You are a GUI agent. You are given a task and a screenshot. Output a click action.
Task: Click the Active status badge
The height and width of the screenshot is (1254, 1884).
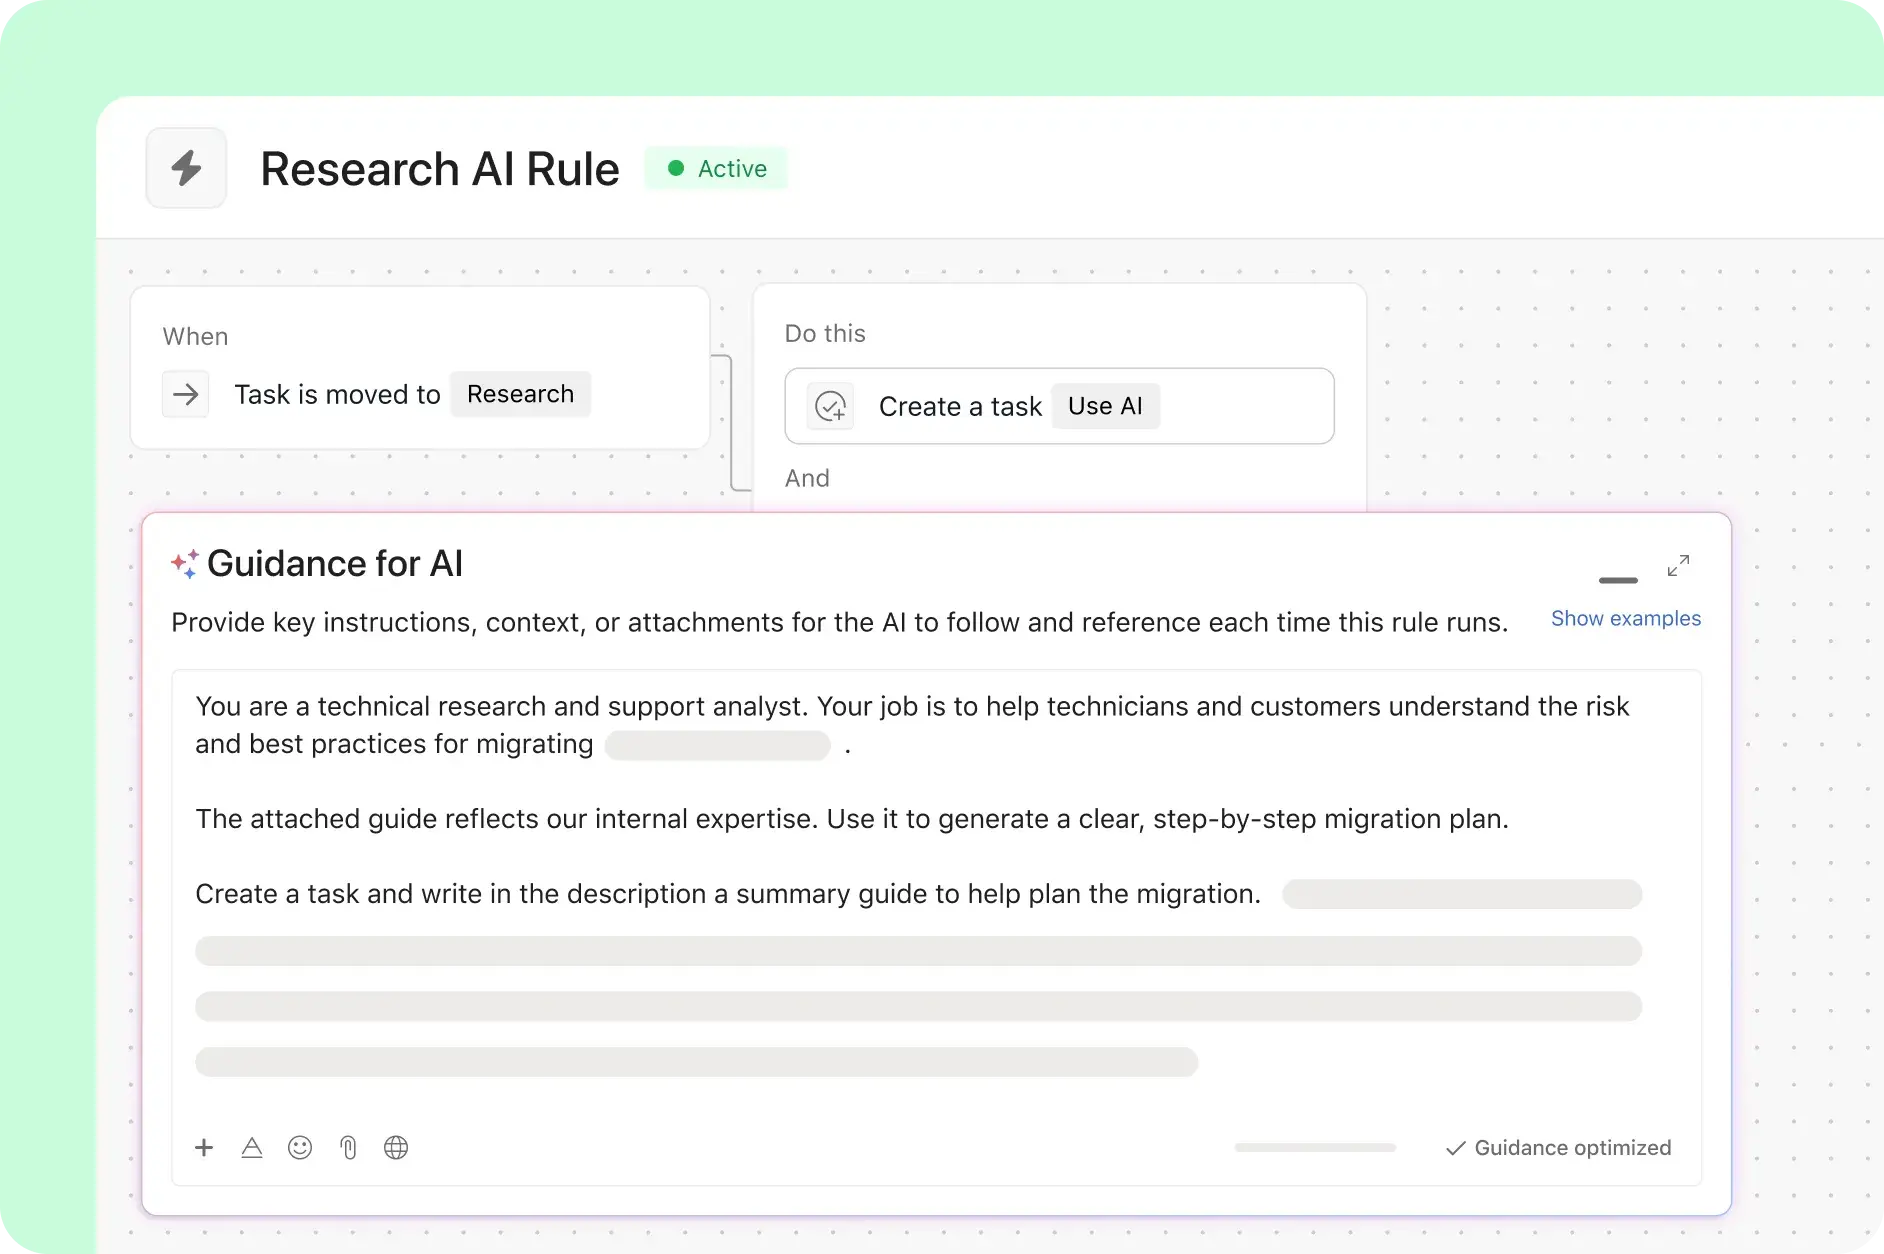716,168
